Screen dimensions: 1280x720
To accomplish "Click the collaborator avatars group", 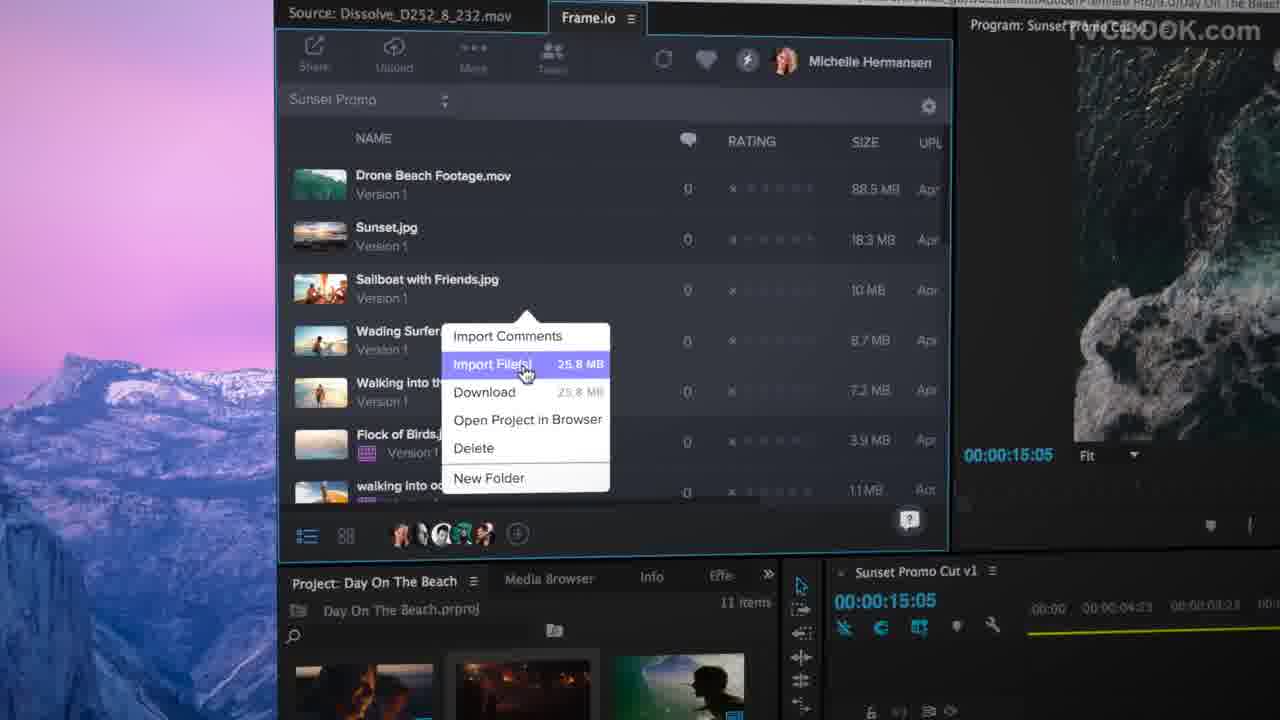I will pyautogui.click(x=444, y=534).
